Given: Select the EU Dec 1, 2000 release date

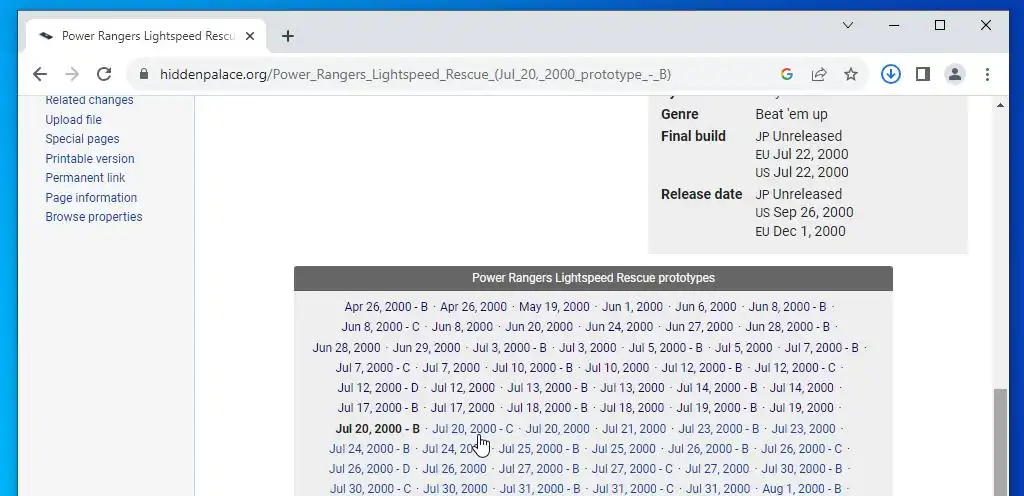Looking at the screenshot, I should pyautogui.click(x=800, y=232).
